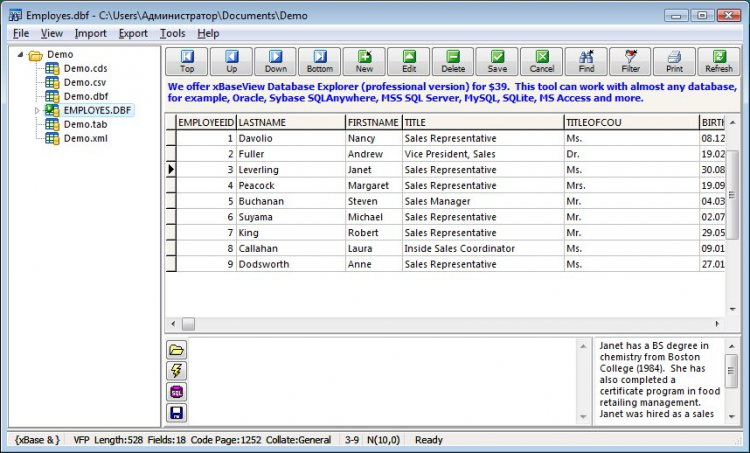Viewport: 750px width, 453px height.
Task: Save changes using the Save button
Action: click(x=497, y=61)
